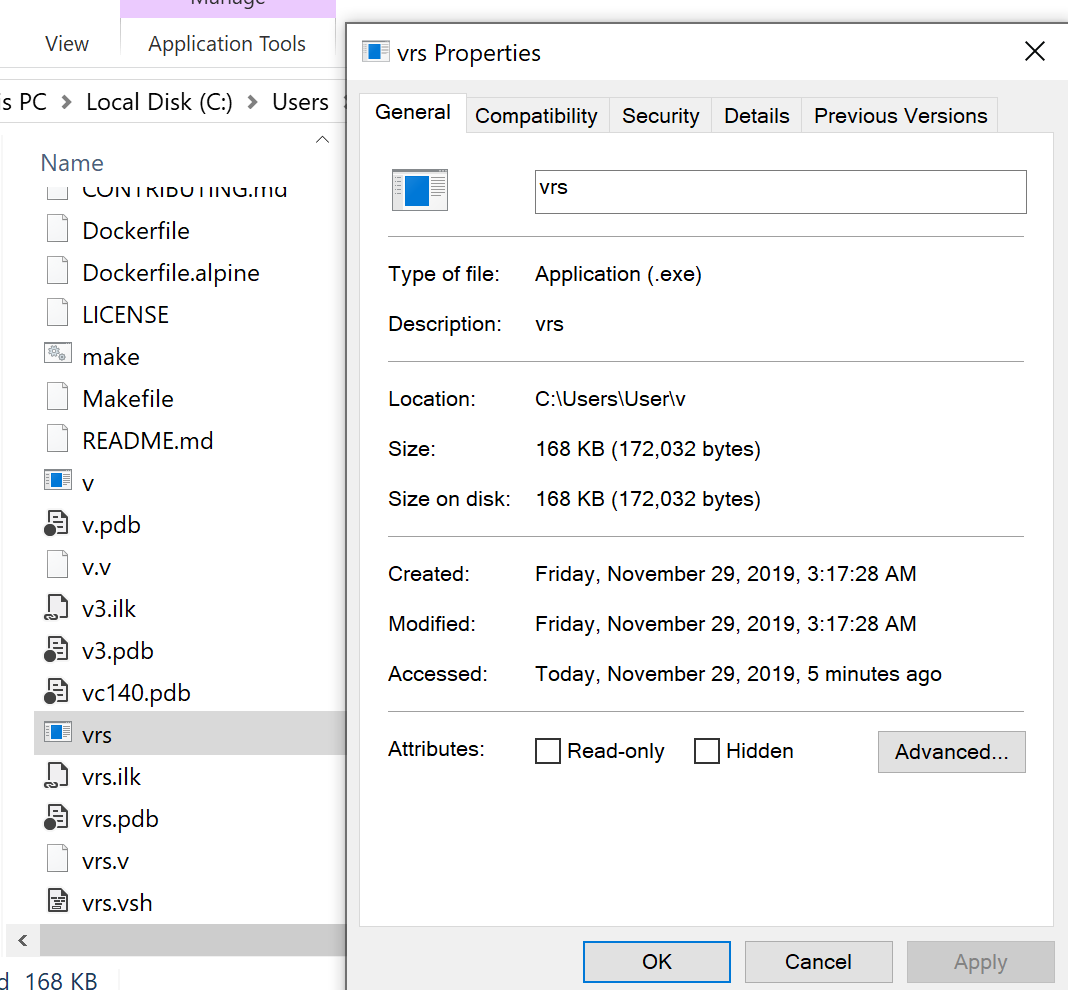This screenshot has height=990, width=1068.
Task: Open the Details tab
Action: click(757, 116)
